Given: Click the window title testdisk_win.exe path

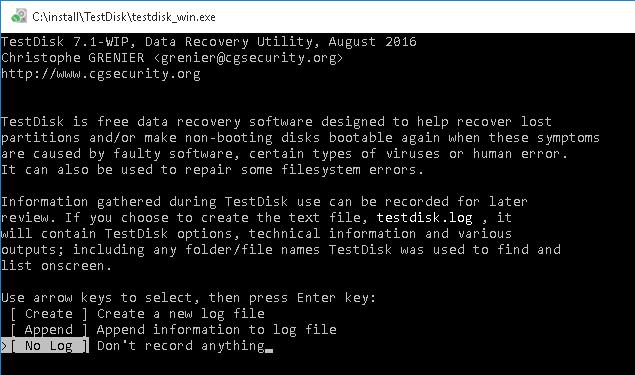Looking at the screenshot, I should click(124, 17).
